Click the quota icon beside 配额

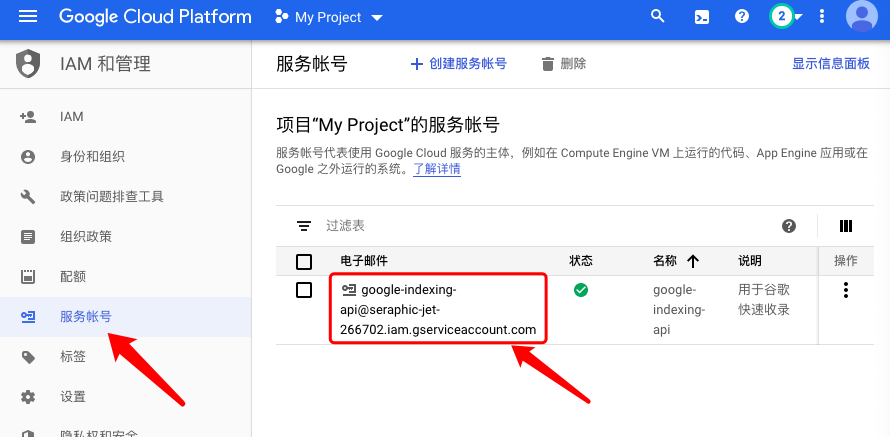(x=28, y=277)
